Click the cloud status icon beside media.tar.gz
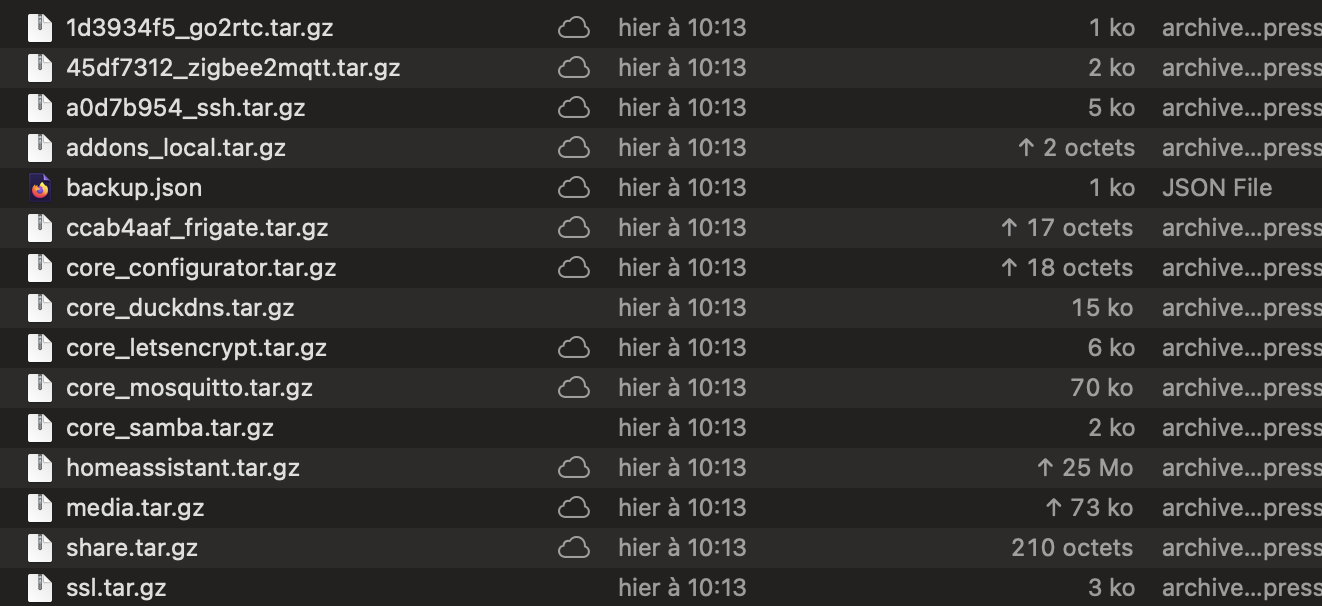This screenshot has width=1322, height=606. coord(573,508)
